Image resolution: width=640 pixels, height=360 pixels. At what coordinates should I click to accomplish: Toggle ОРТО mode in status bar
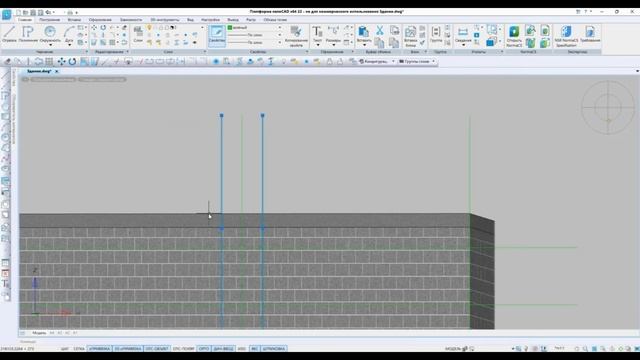(x=203, y=349)
